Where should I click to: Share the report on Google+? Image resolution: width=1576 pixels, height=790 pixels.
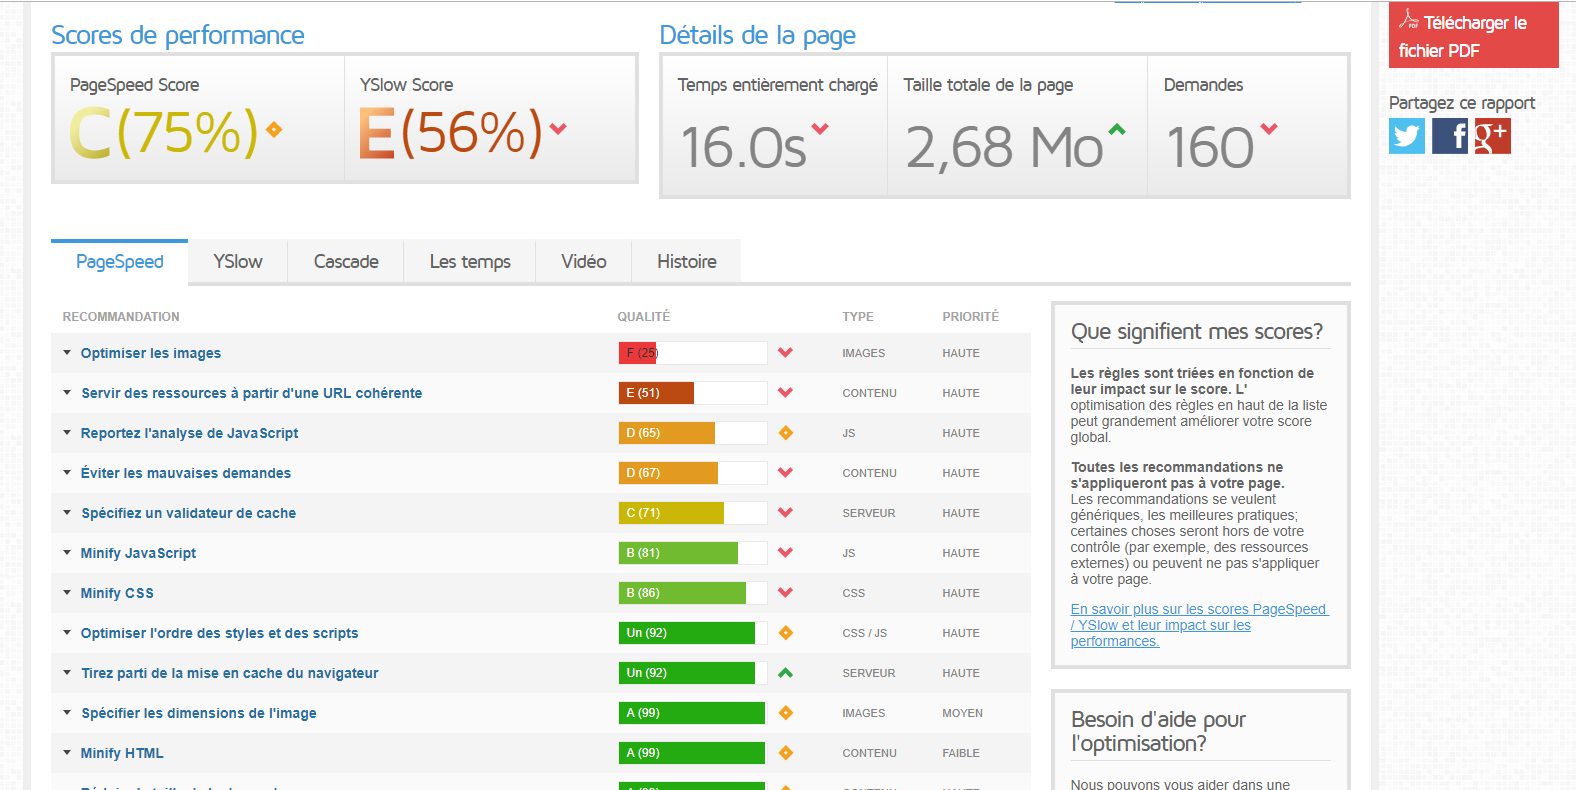coord(1492,136)
